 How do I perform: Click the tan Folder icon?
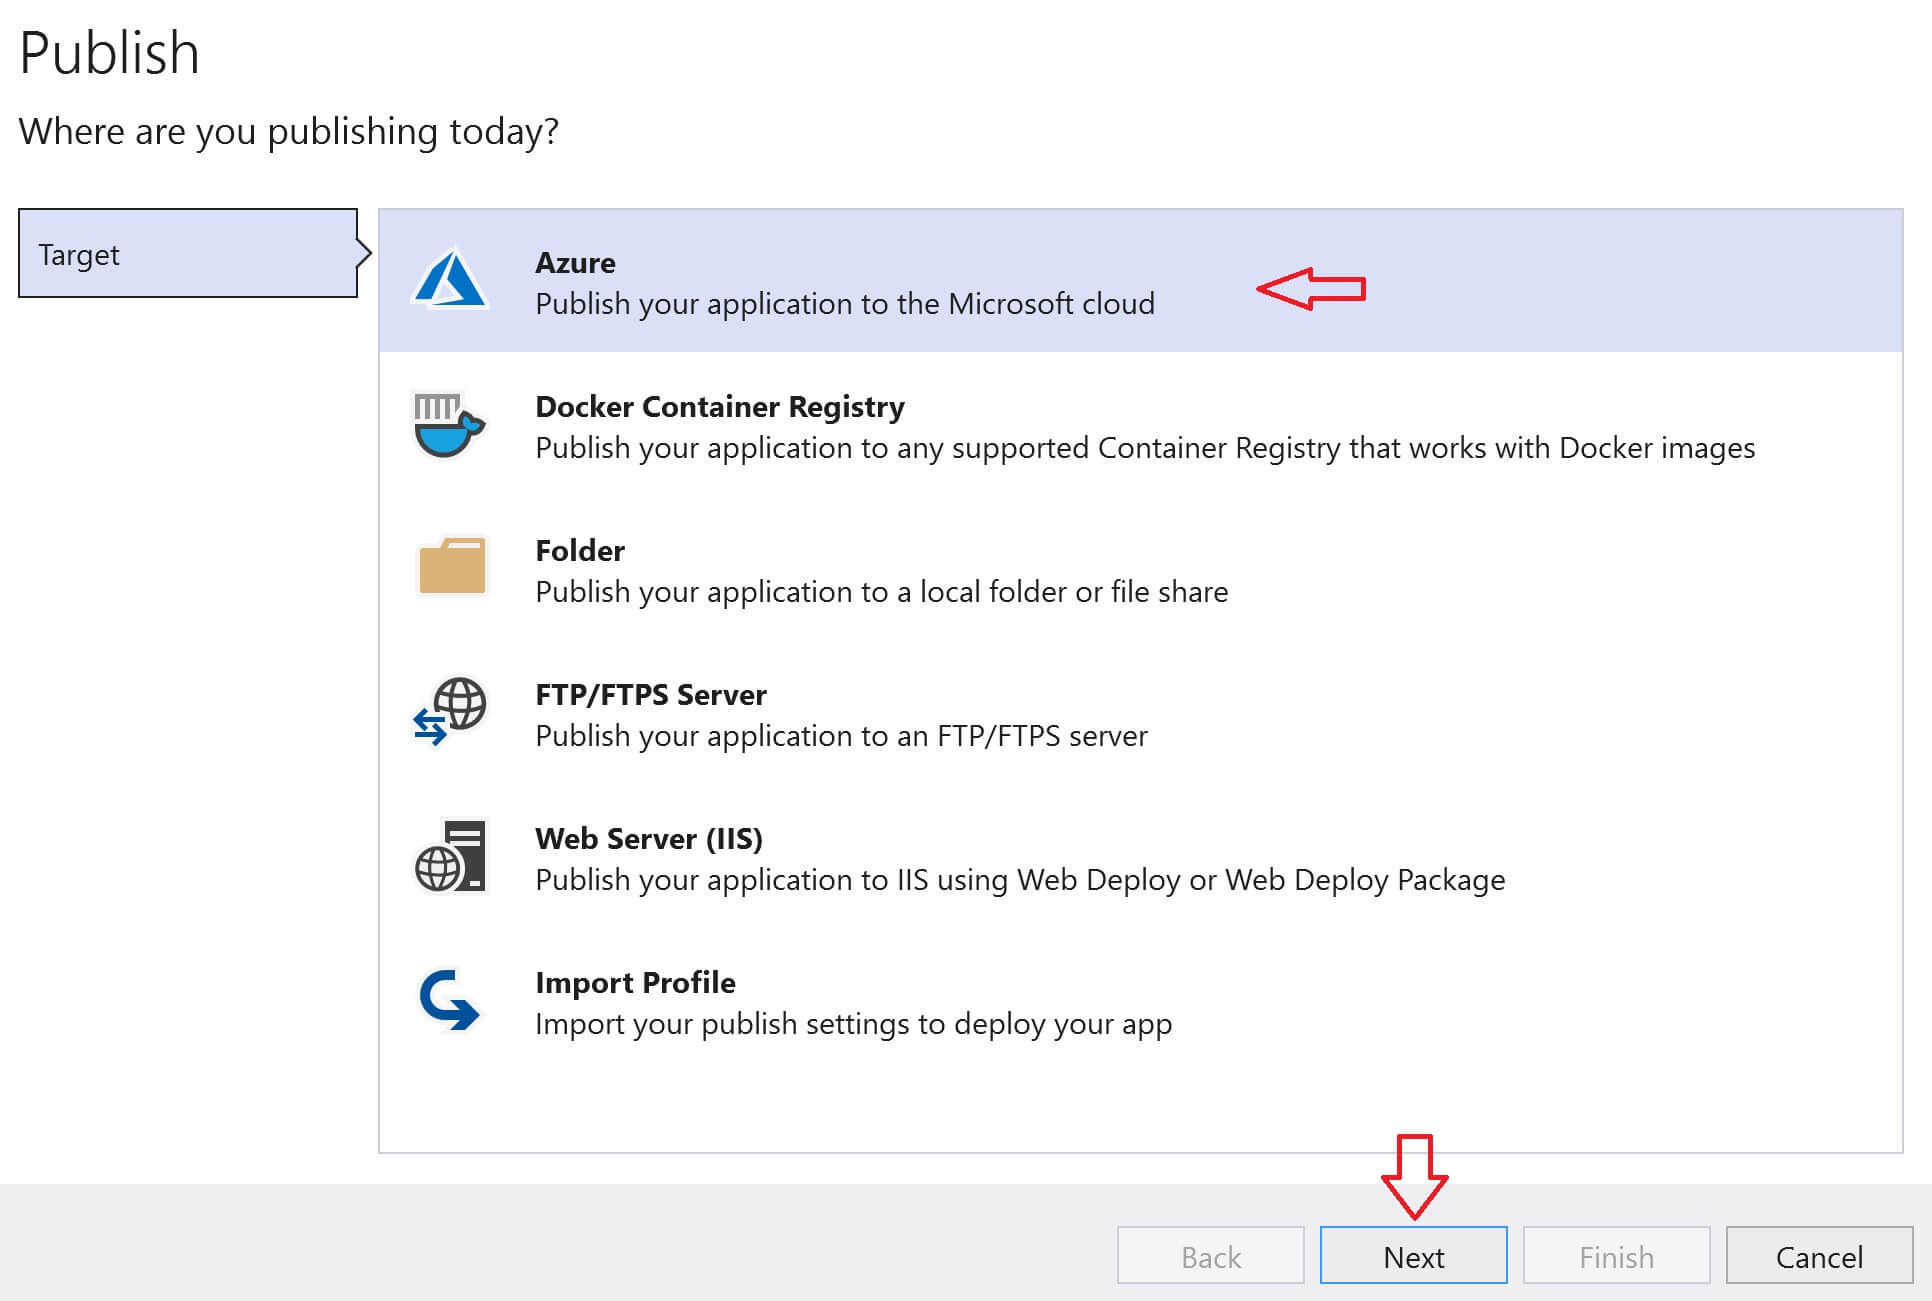tap(452, 566)
